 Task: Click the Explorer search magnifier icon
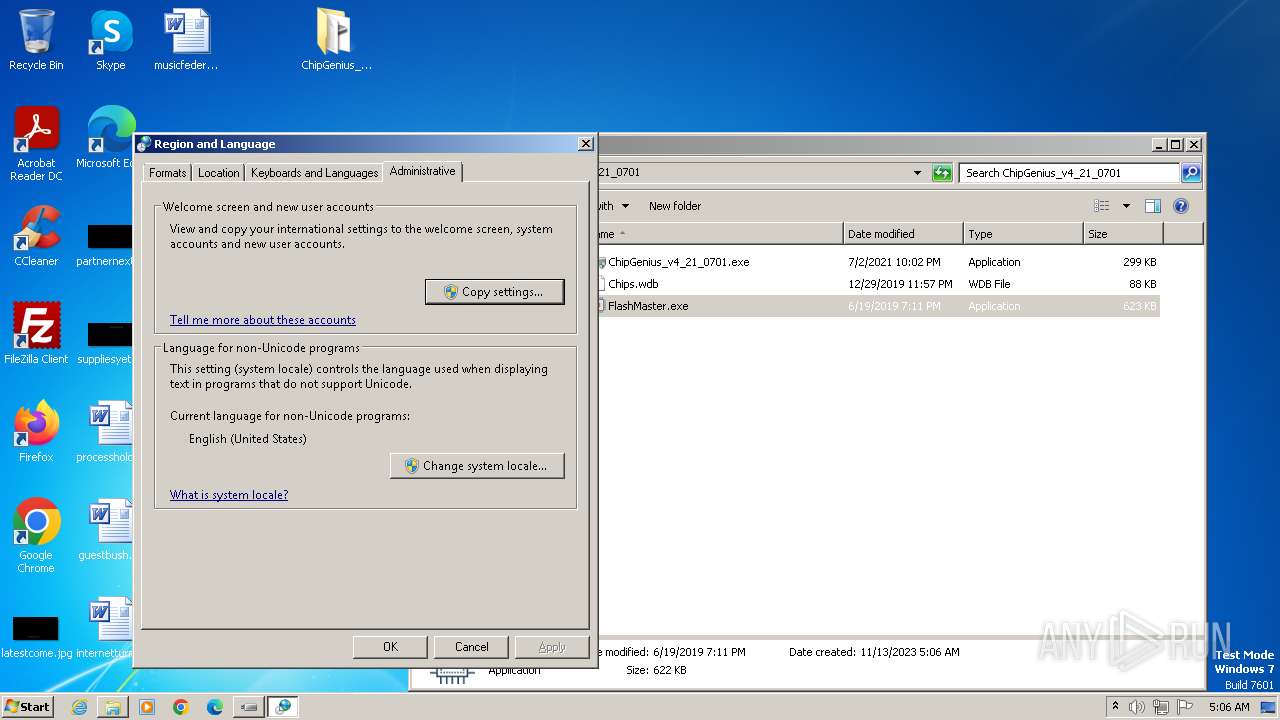pos(1190,173)
